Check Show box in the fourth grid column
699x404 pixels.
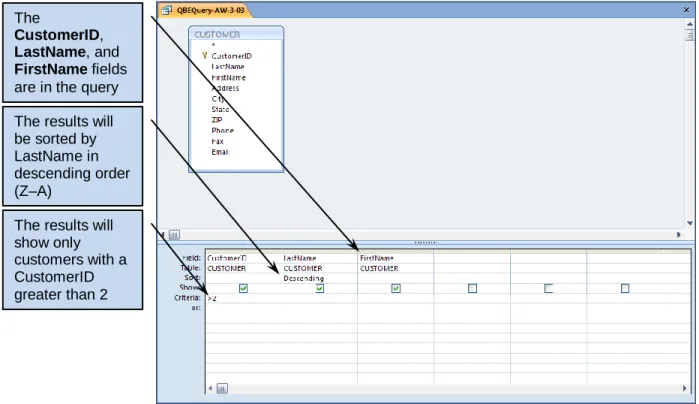[473, 289]
